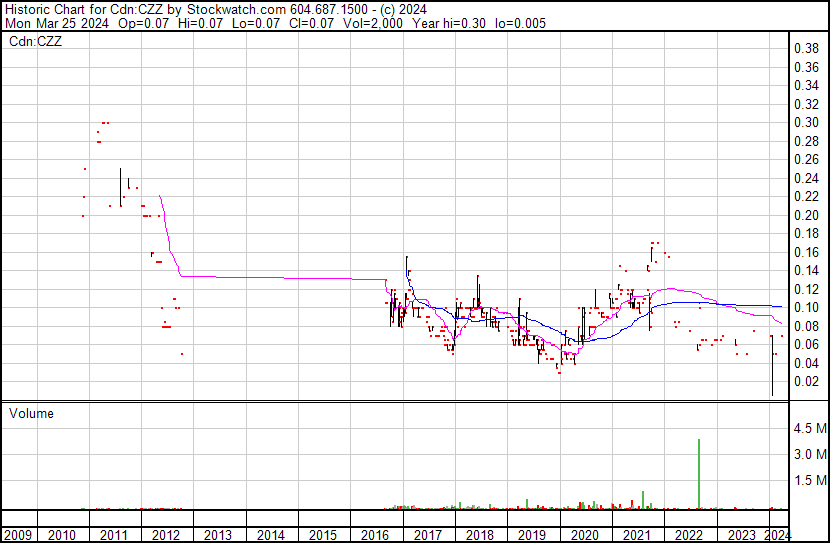Click the 0.20 price axis label
The width and height of the screenshot is (830, 543).
pyautogui.click(x=806, y=216)
